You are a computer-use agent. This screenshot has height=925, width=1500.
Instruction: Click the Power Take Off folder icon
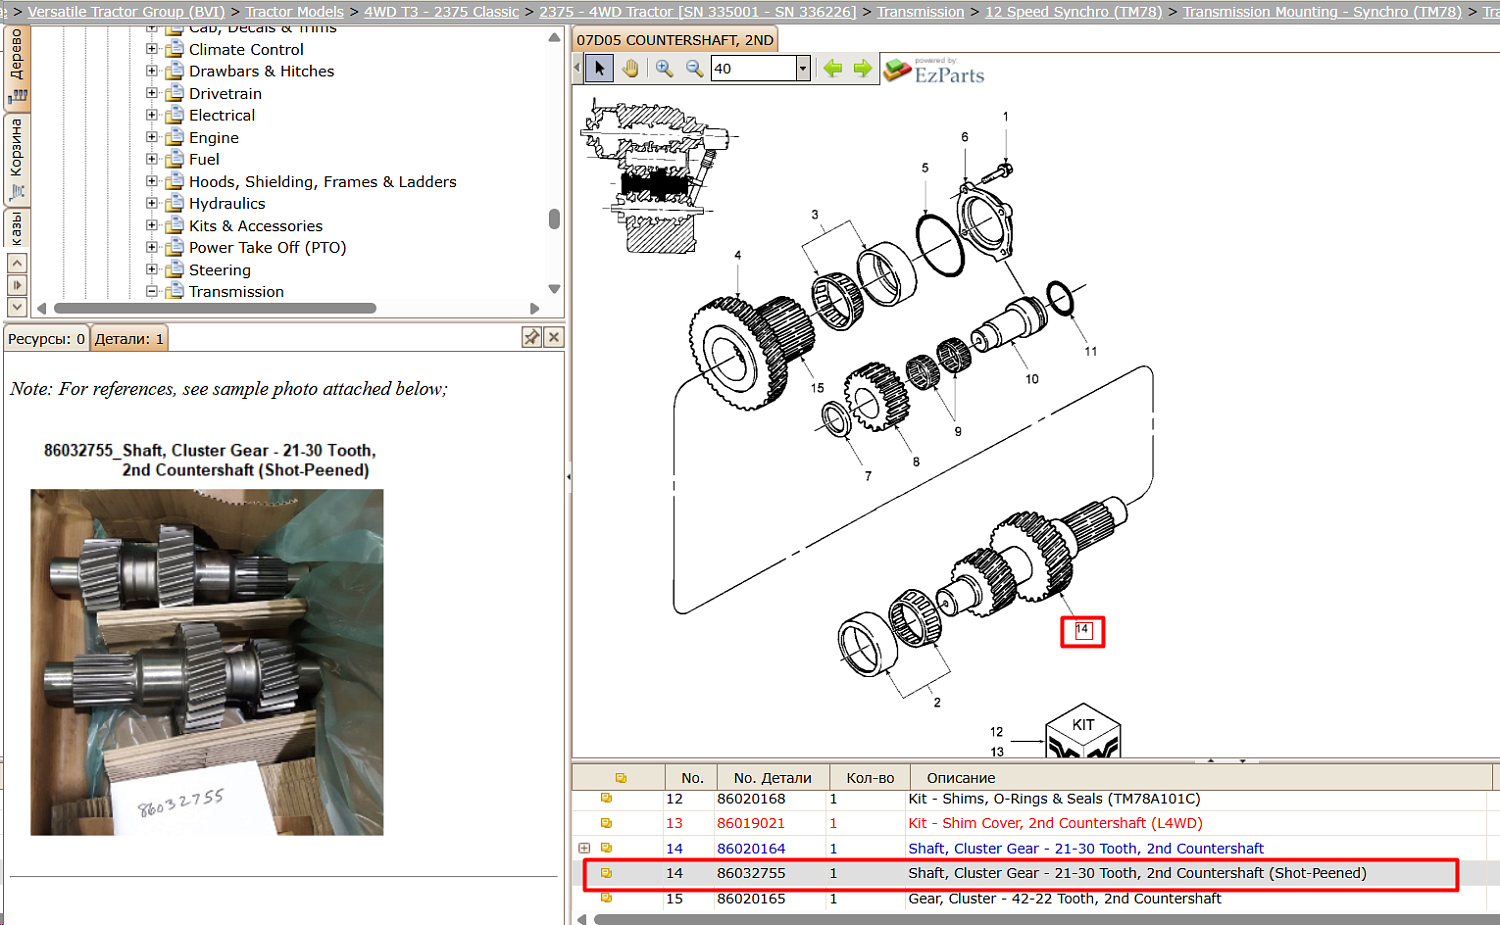point(175,247)
